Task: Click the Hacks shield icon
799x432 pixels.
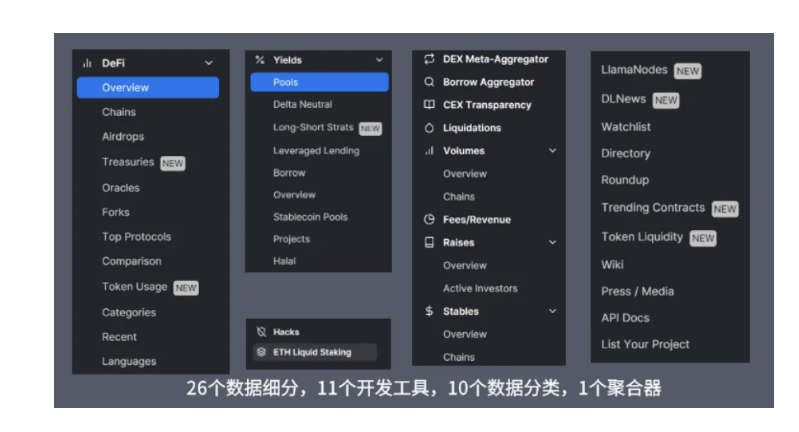Action: click(261, 332)
